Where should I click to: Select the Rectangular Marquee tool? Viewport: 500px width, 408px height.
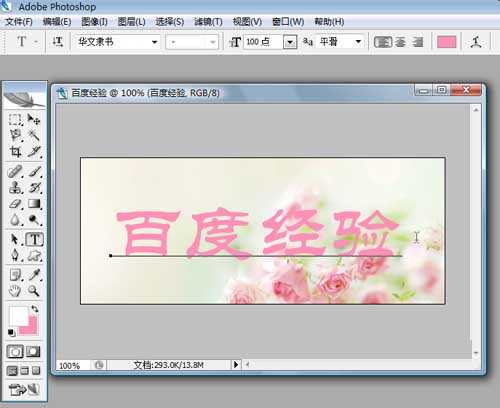click(x=15, y=119)
